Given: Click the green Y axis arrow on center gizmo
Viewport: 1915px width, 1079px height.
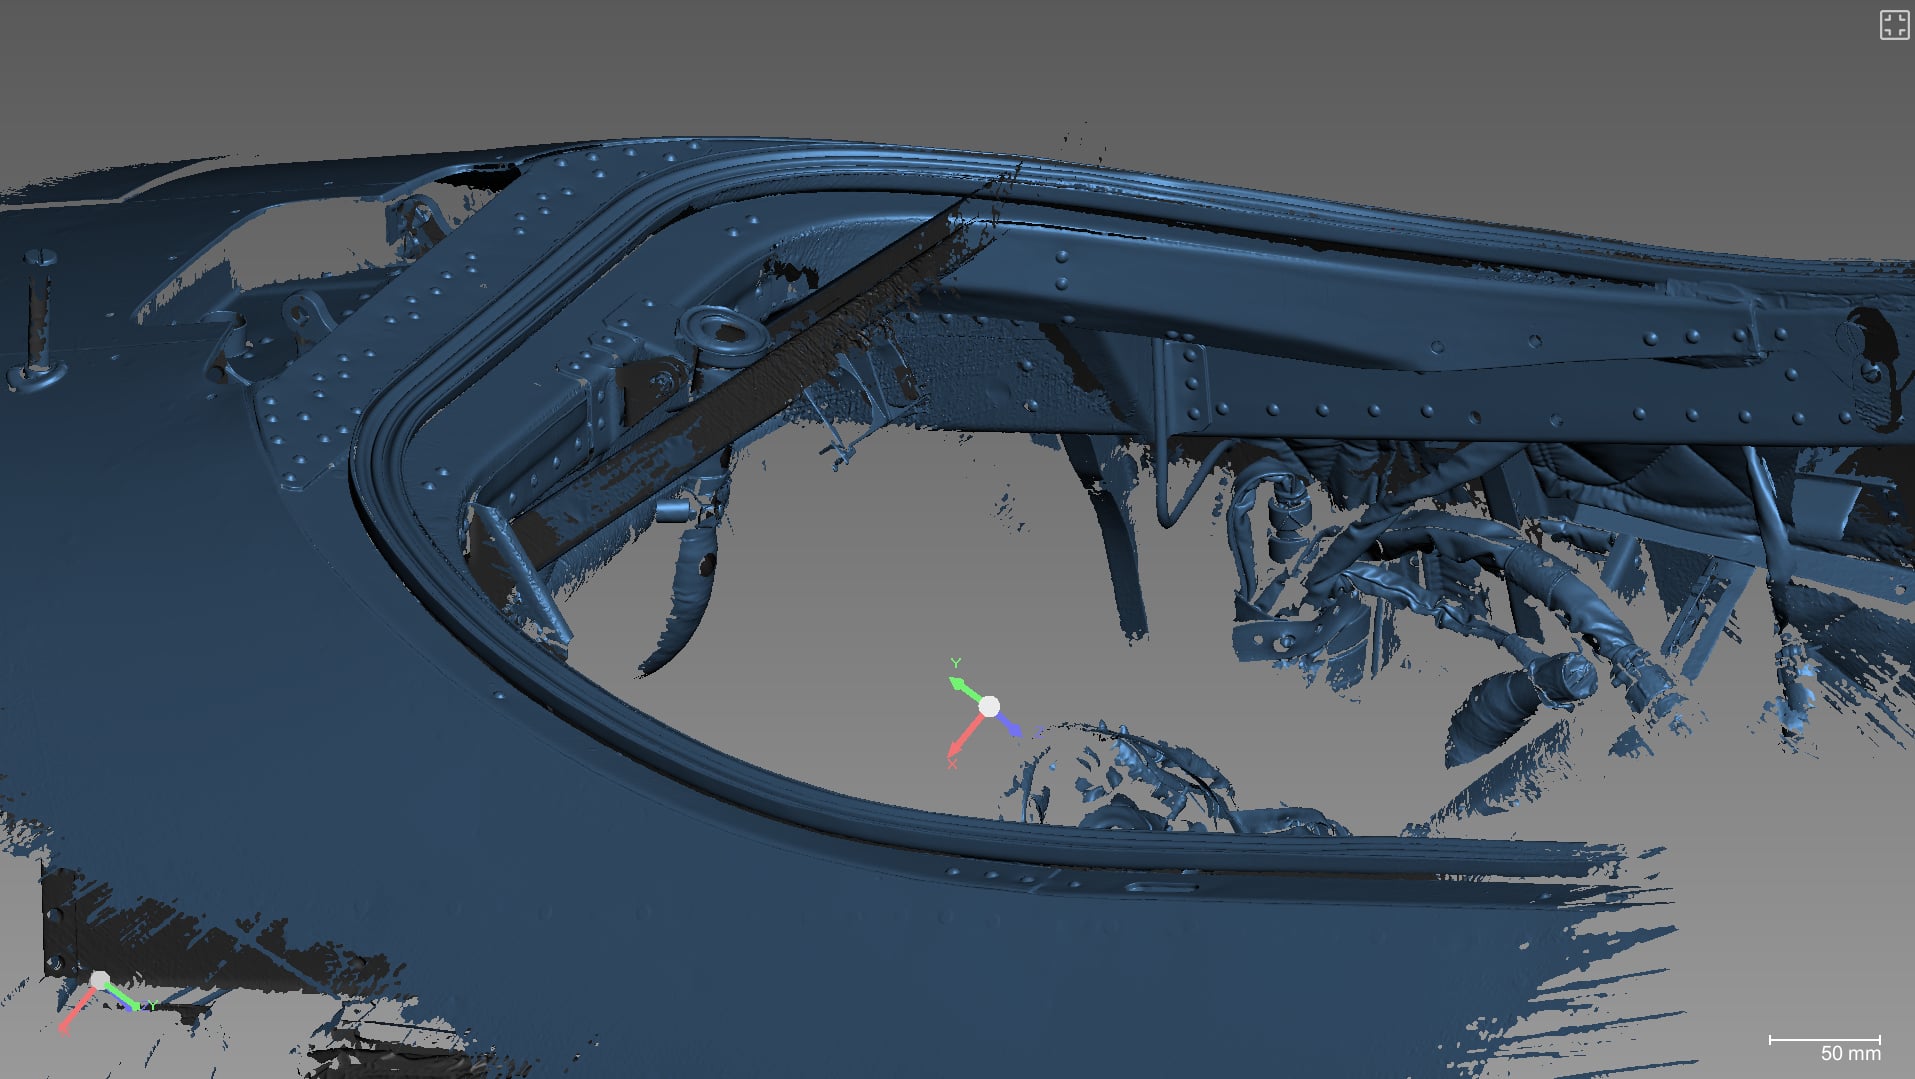Looking at the screenshot, I should coord(965,688).
